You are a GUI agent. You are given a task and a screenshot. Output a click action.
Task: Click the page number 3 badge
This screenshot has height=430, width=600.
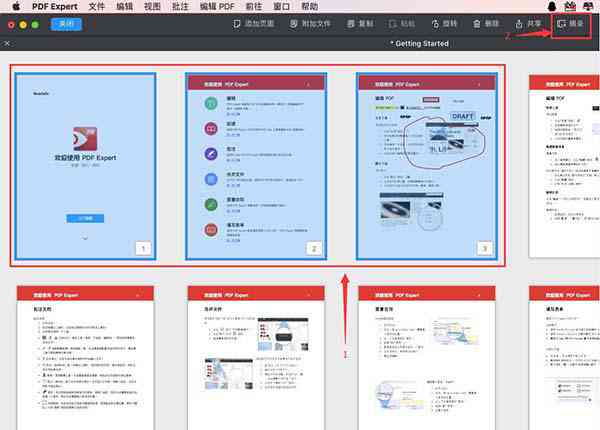point(485,248)
